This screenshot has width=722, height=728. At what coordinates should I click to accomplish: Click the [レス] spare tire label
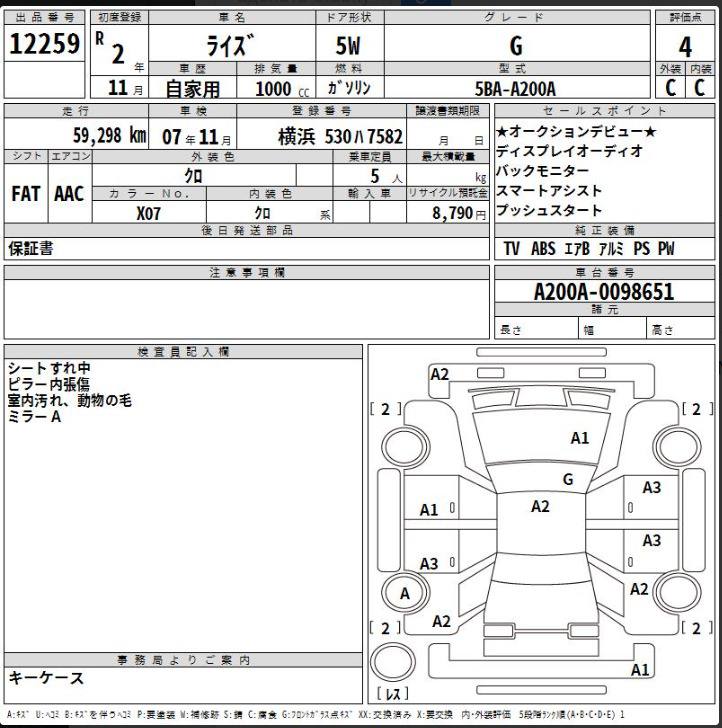(x=393, y=694)
